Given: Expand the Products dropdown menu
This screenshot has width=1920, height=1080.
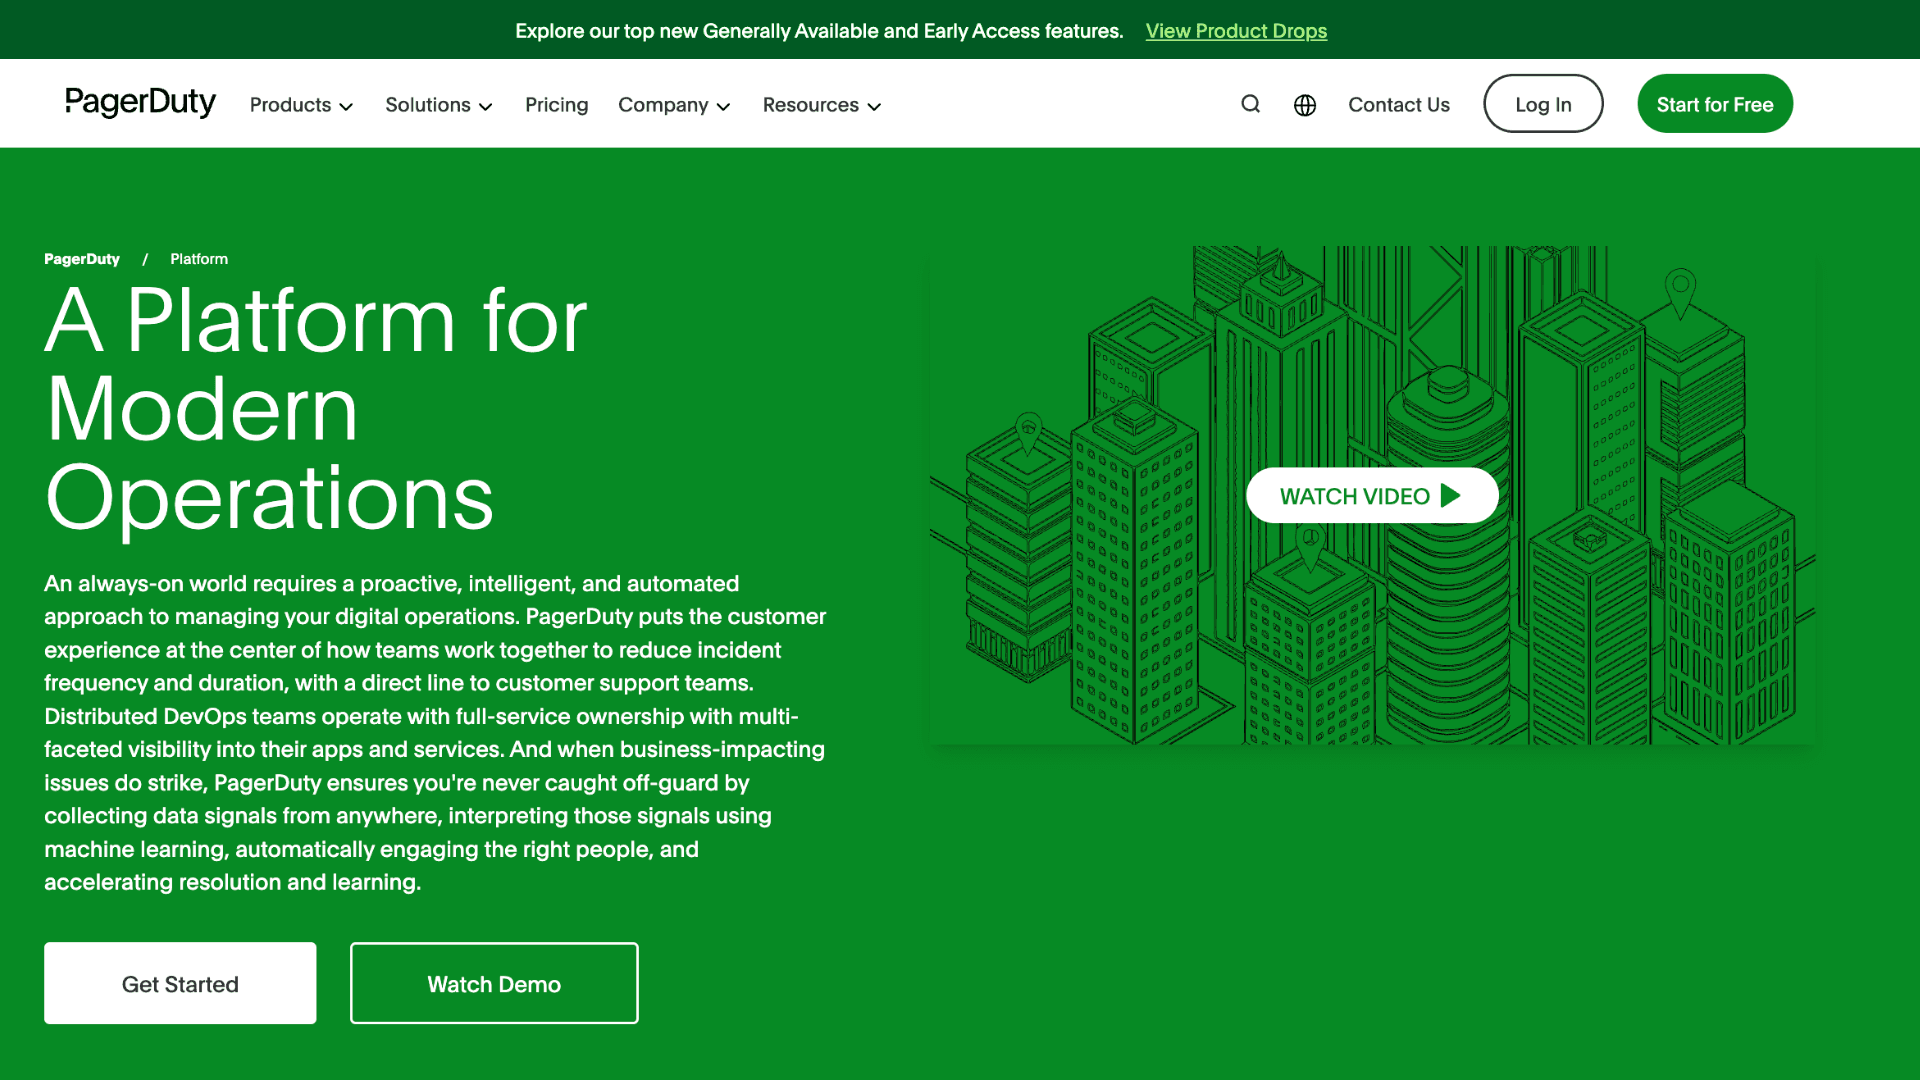Looking at the screenshot, I should coord(301,105).
